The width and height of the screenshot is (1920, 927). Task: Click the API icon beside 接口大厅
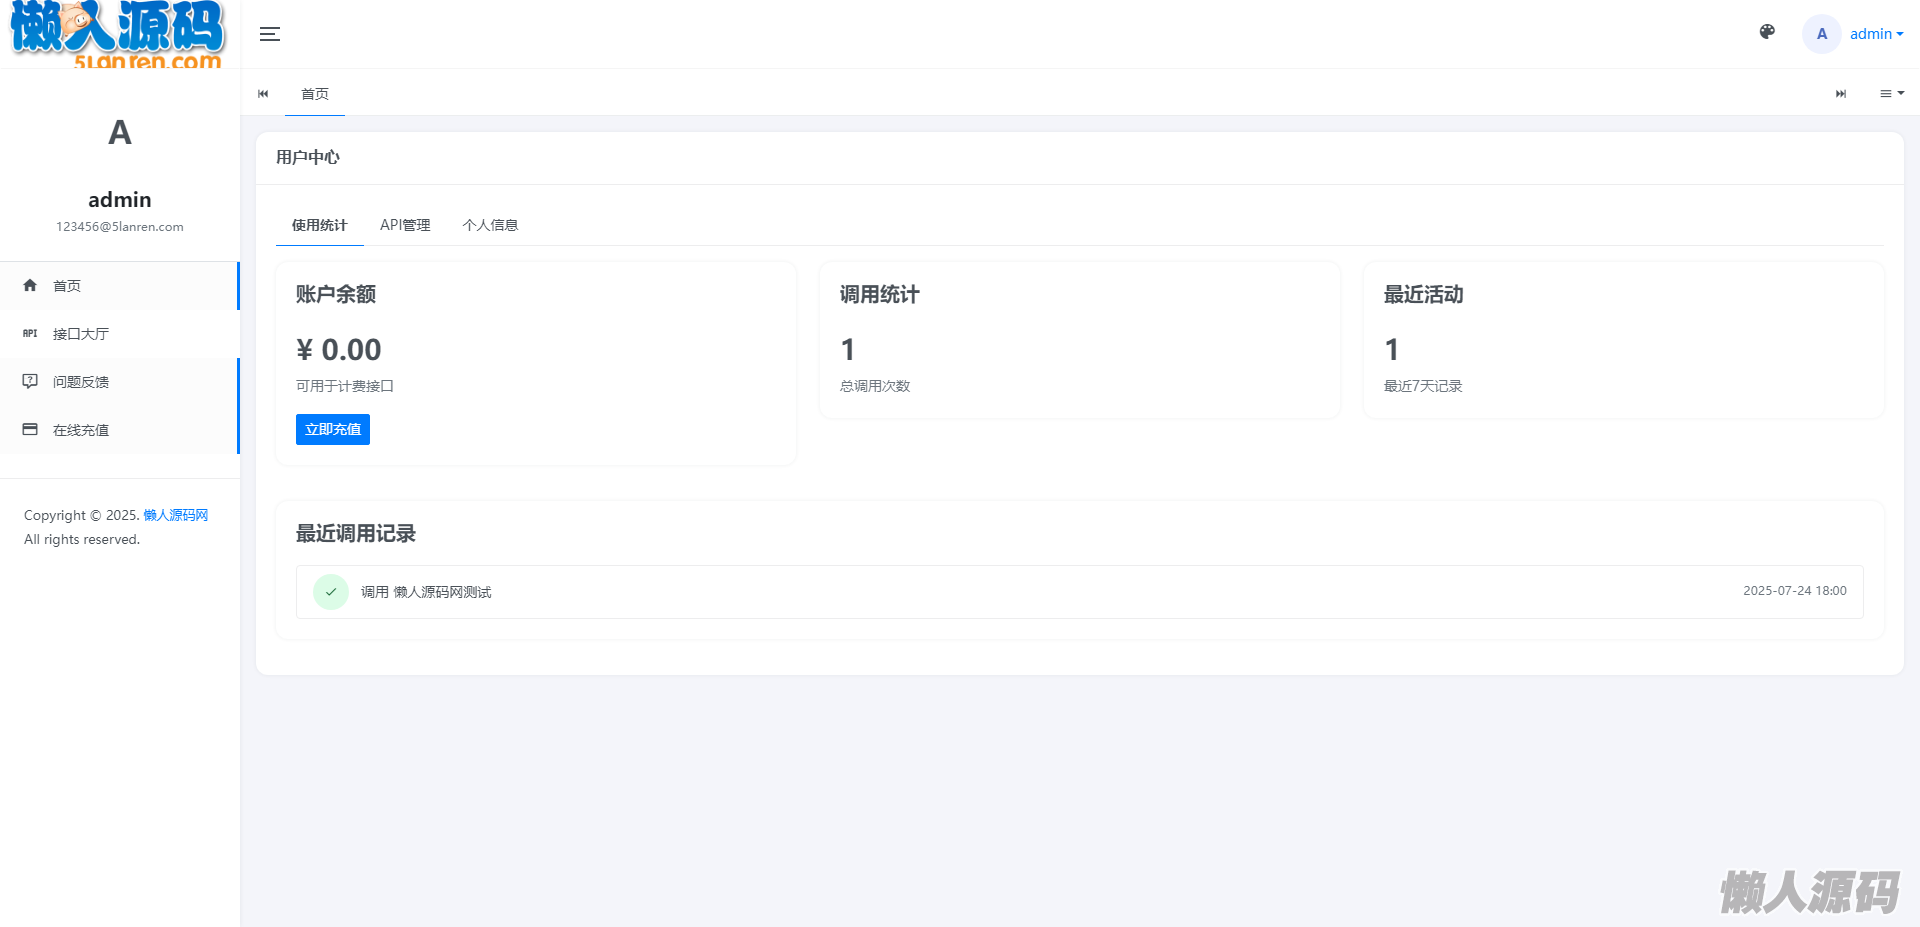tap(30, 334)
